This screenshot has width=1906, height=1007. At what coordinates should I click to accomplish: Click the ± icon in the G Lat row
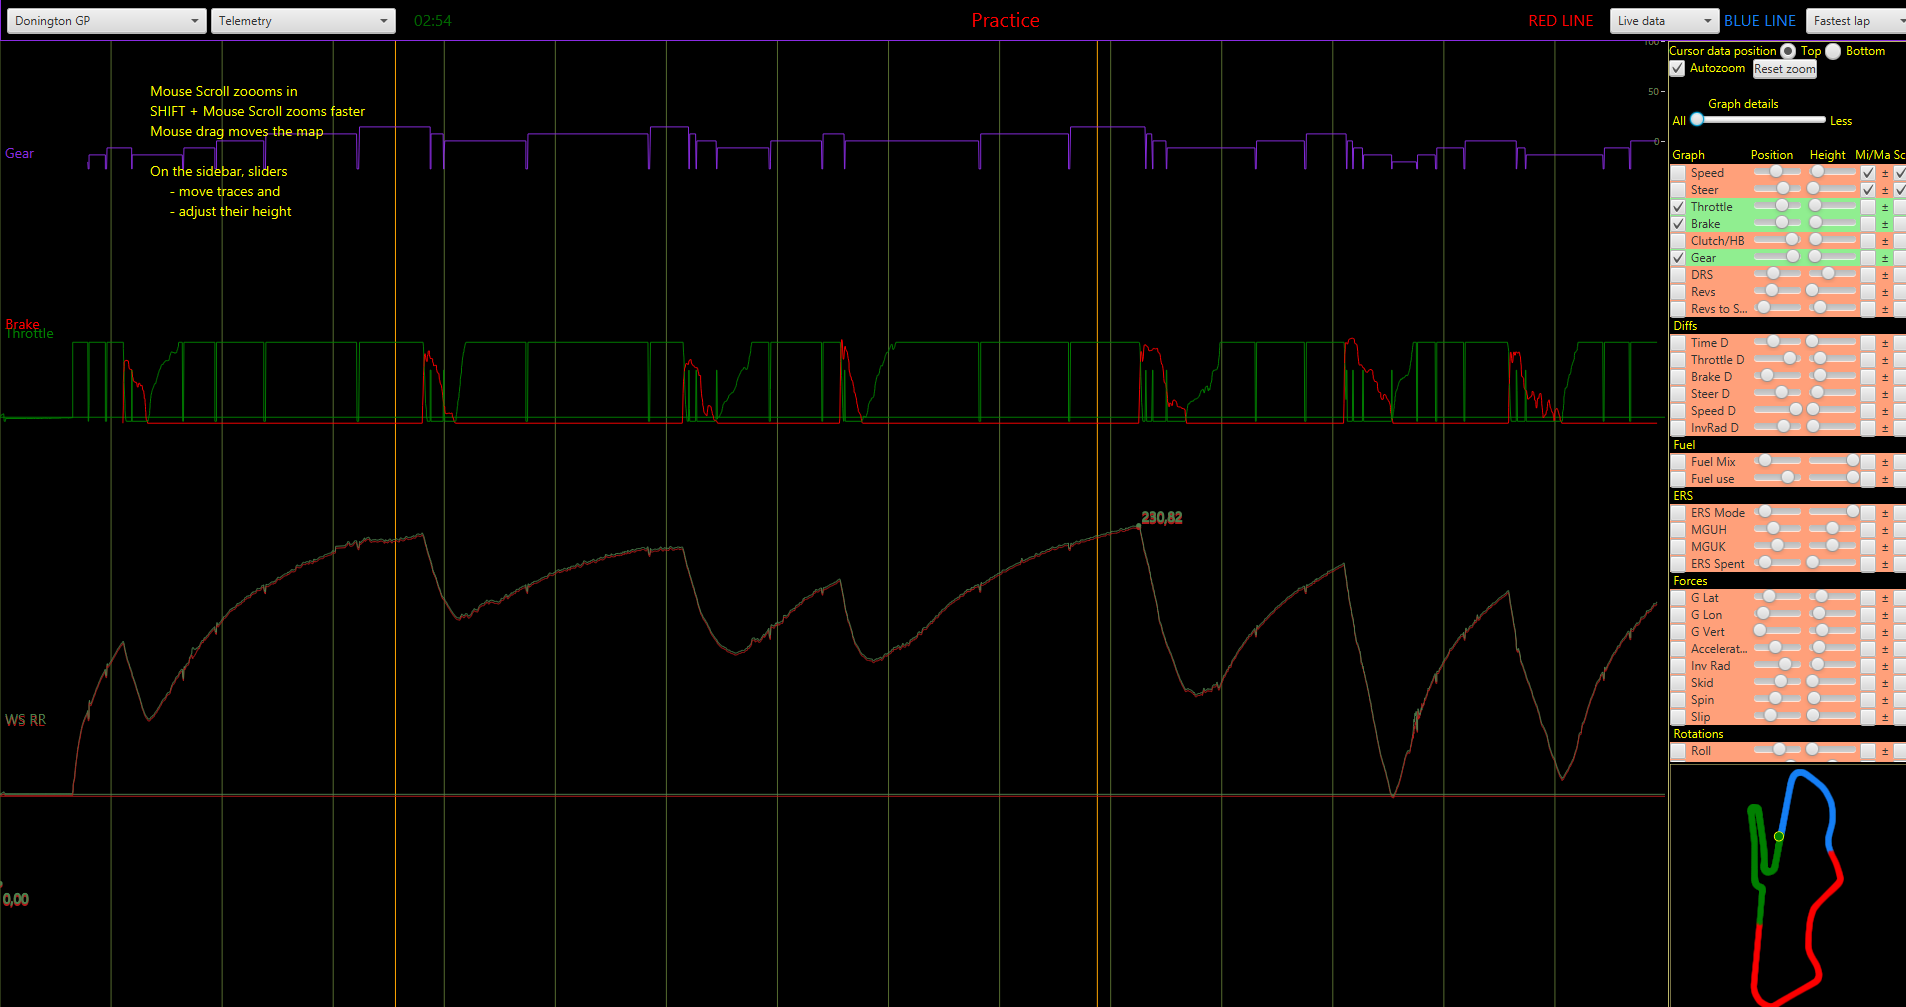click(x=1885, y=598)
